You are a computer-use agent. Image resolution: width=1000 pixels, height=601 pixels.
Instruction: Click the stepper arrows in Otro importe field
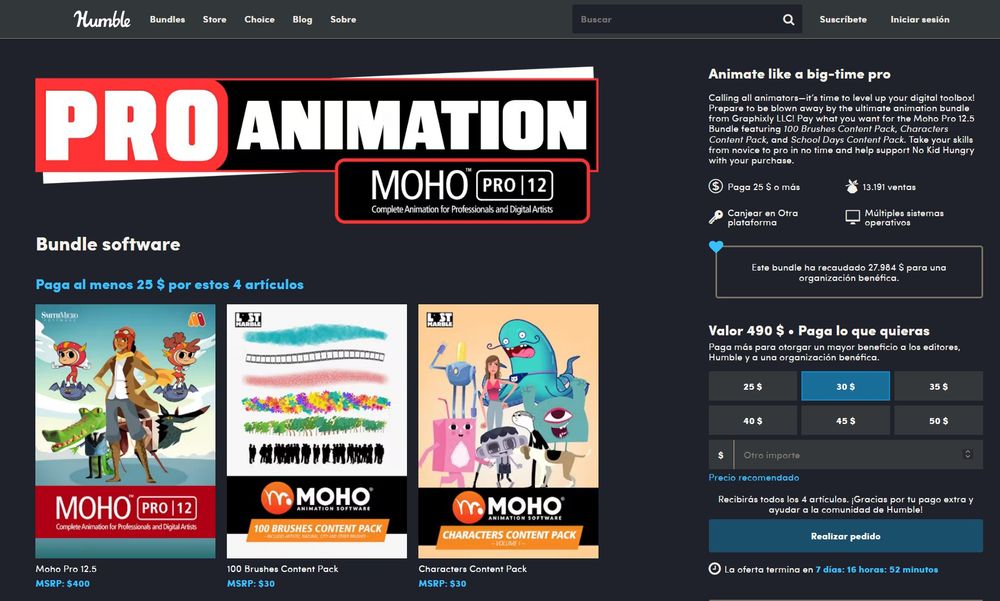[967, 454]
